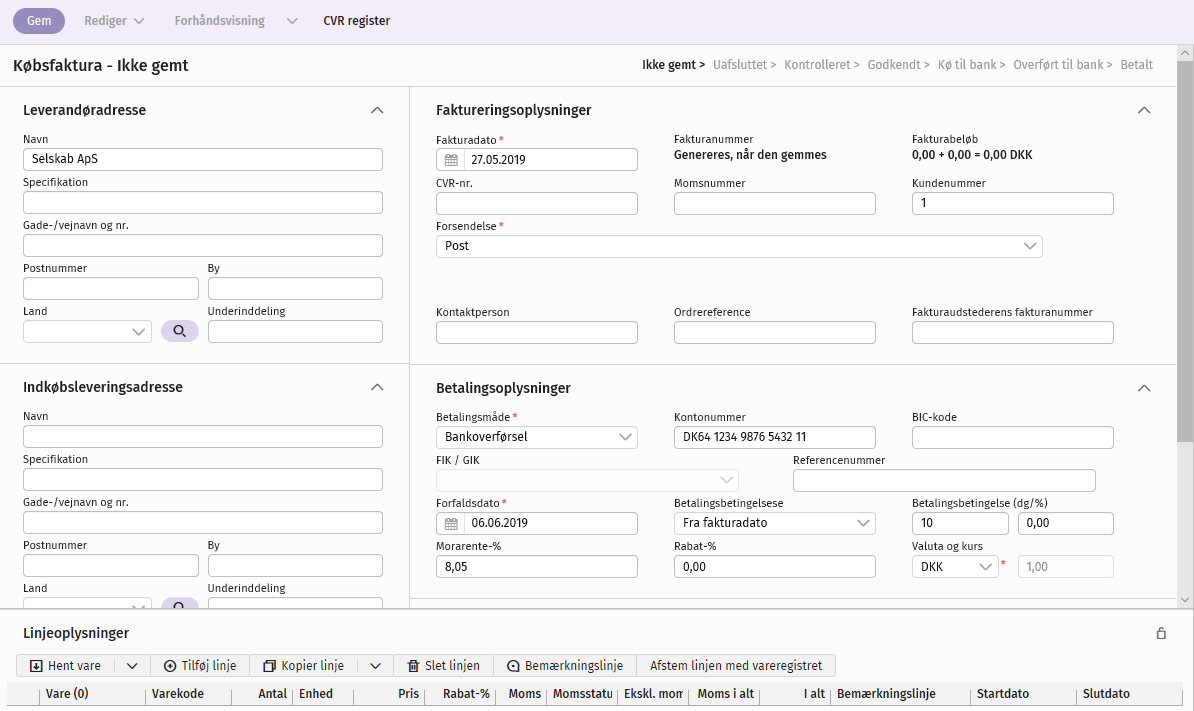Click the Slutdato column header
Screen dimensions: 1194x711
1106,694
